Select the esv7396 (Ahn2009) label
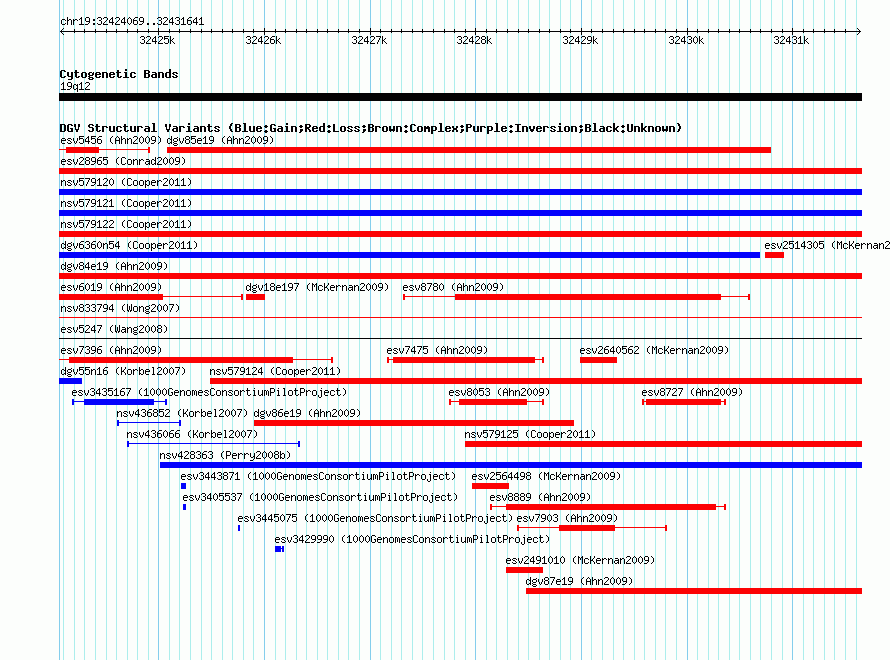This screenshot has width=890, height=660. point(111,350)
